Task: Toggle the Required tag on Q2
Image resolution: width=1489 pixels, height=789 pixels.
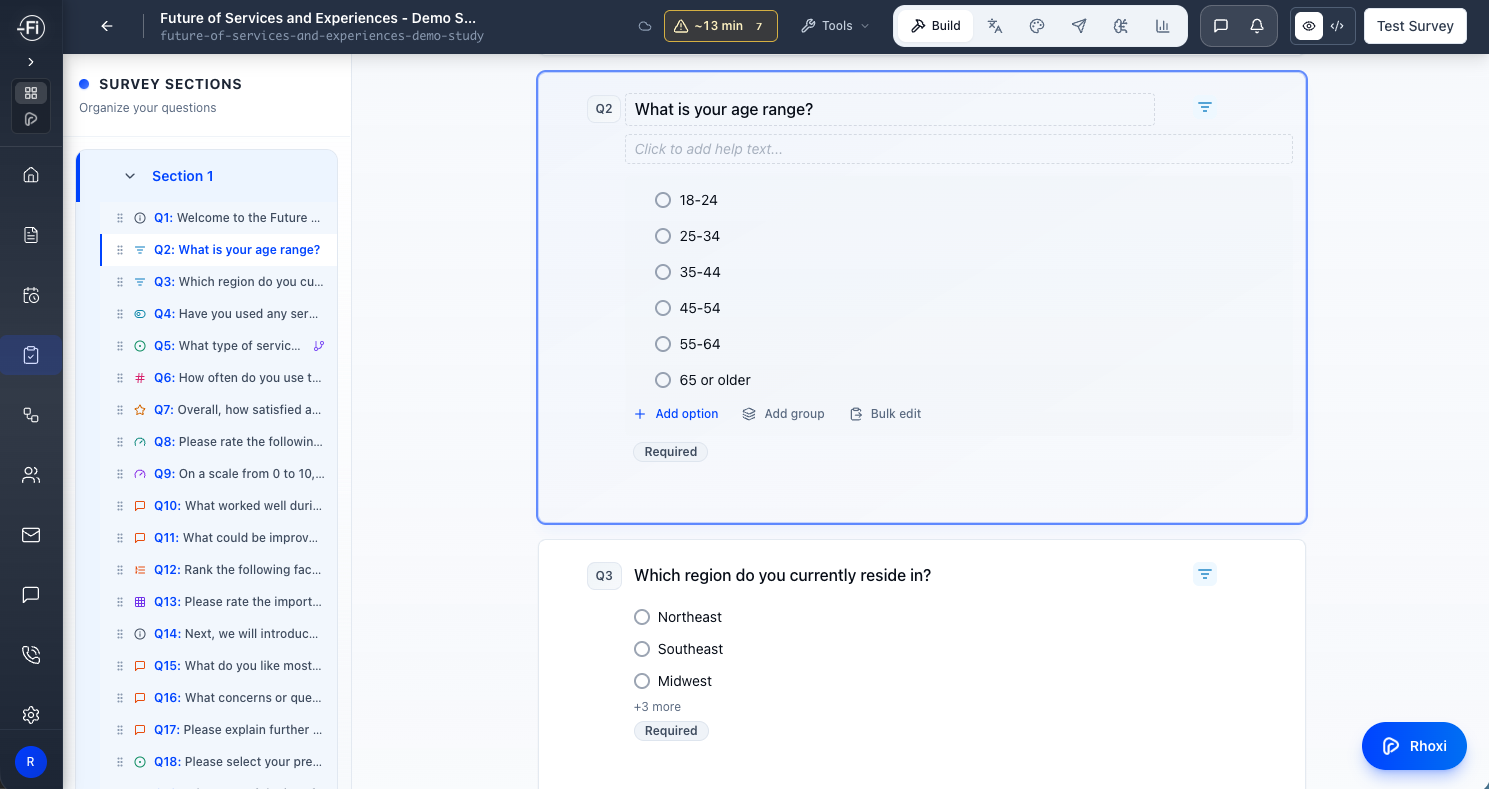Action: tap(670, 452)
